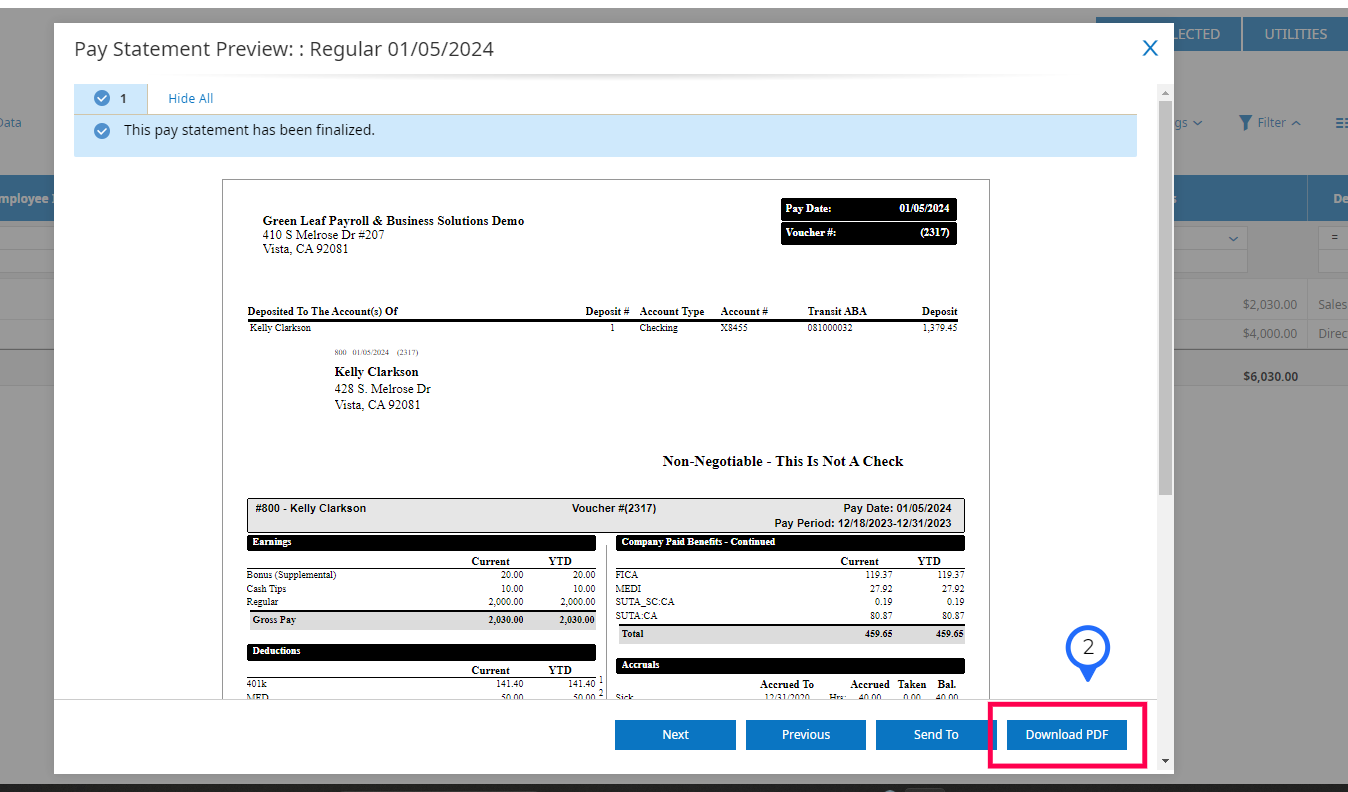This screenshot has height=792, width=1348.
Task: Click the $2,030.00 cell in the background grid
Action: tap(1269, 304)
